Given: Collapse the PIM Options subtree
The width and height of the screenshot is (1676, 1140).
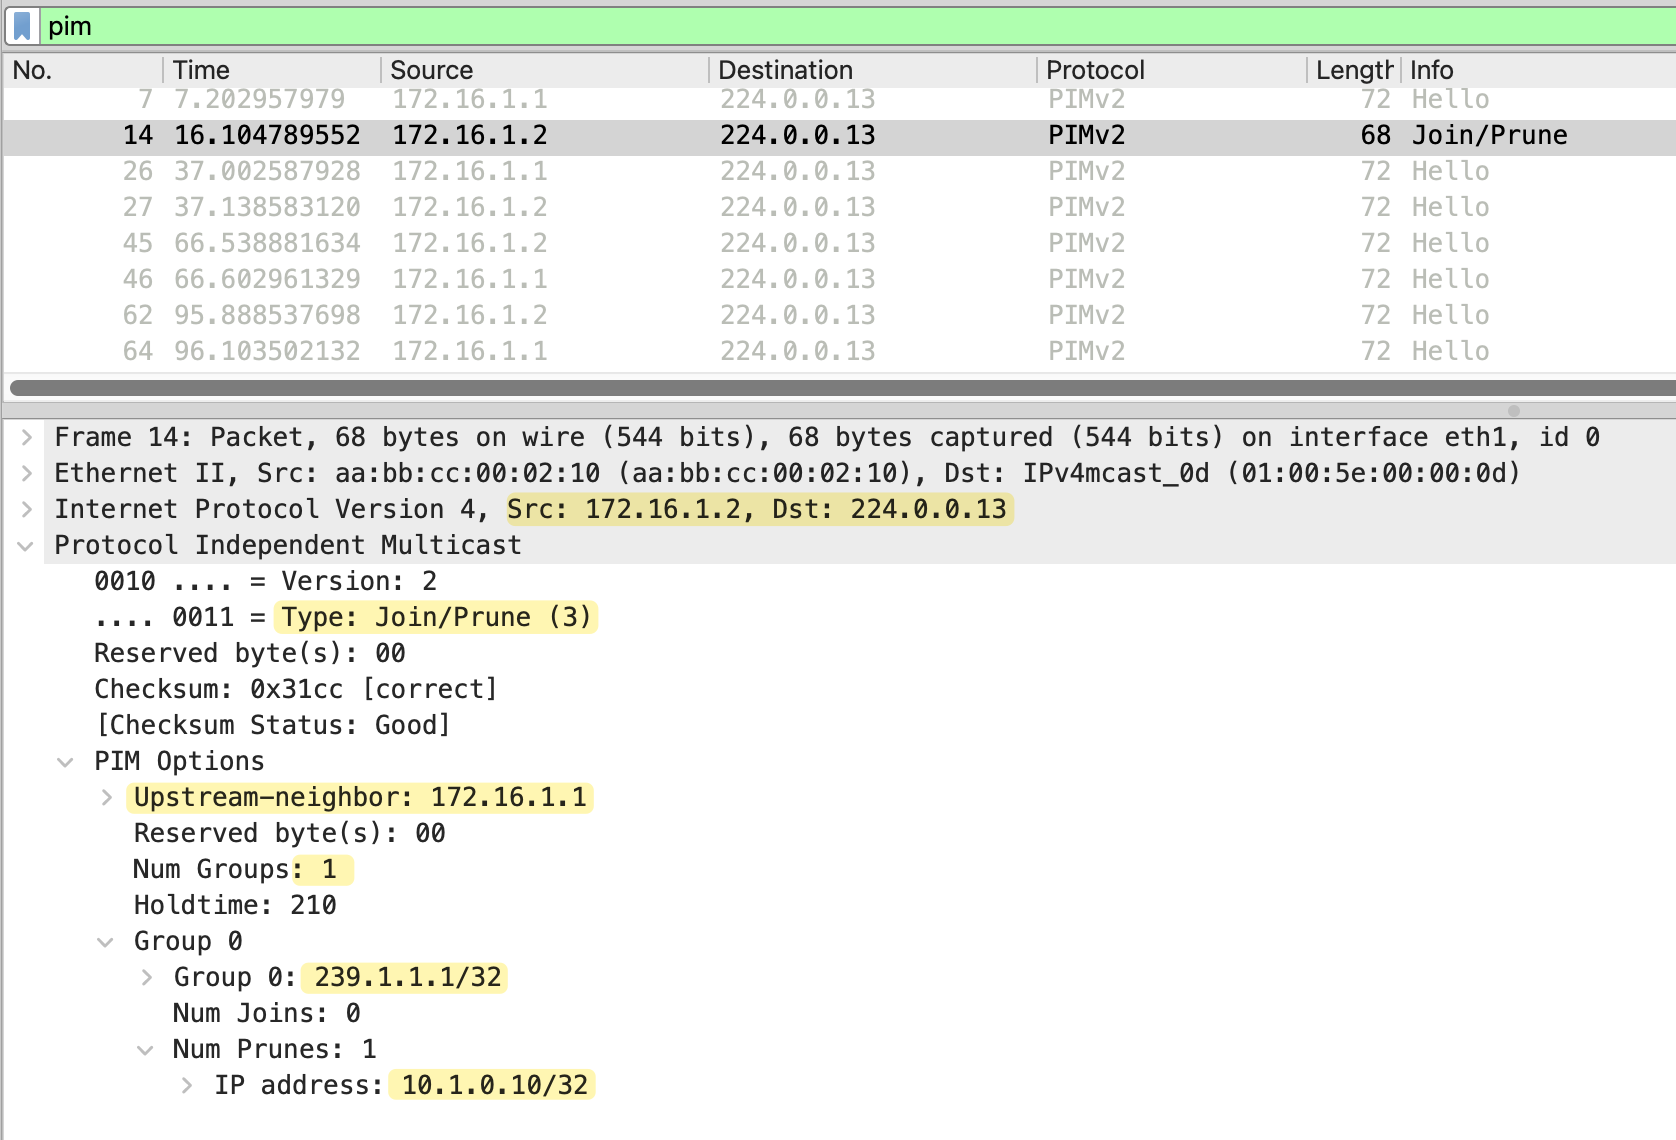Looking at the screenshot, I should tap(66, 761).
